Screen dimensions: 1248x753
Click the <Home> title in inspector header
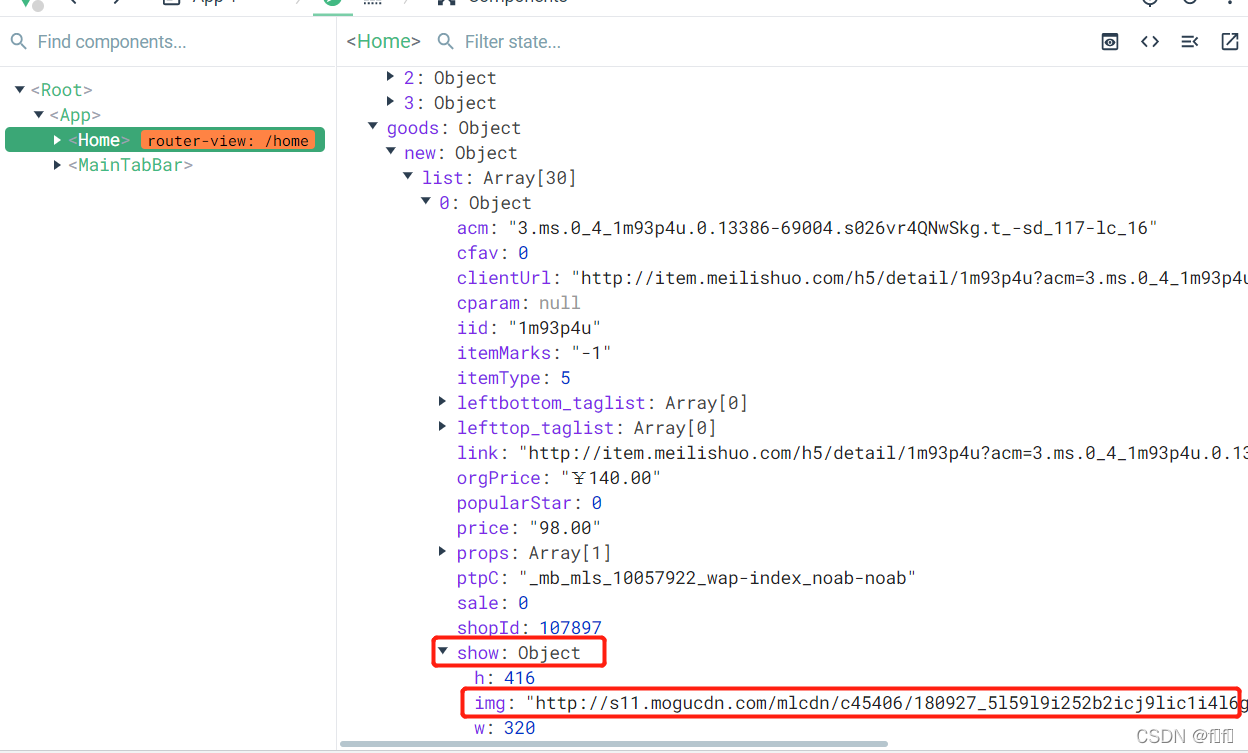tap(383, 41)
